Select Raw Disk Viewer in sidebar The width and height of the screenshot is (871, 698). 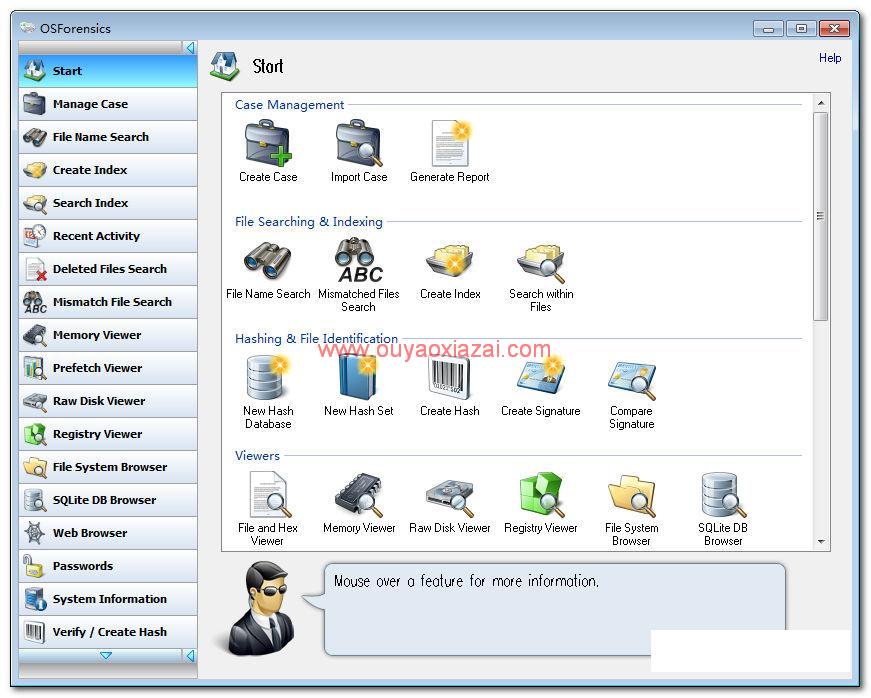point(108,401)
